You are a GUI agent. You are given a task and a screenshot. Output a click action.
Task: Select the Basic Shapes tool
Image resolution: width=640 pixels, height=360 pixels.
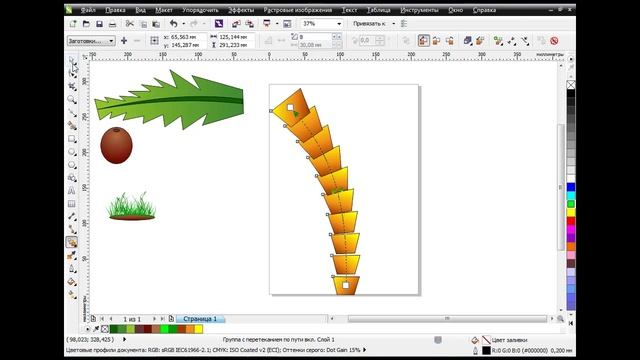pyautogui.click(x=72, y=178)
